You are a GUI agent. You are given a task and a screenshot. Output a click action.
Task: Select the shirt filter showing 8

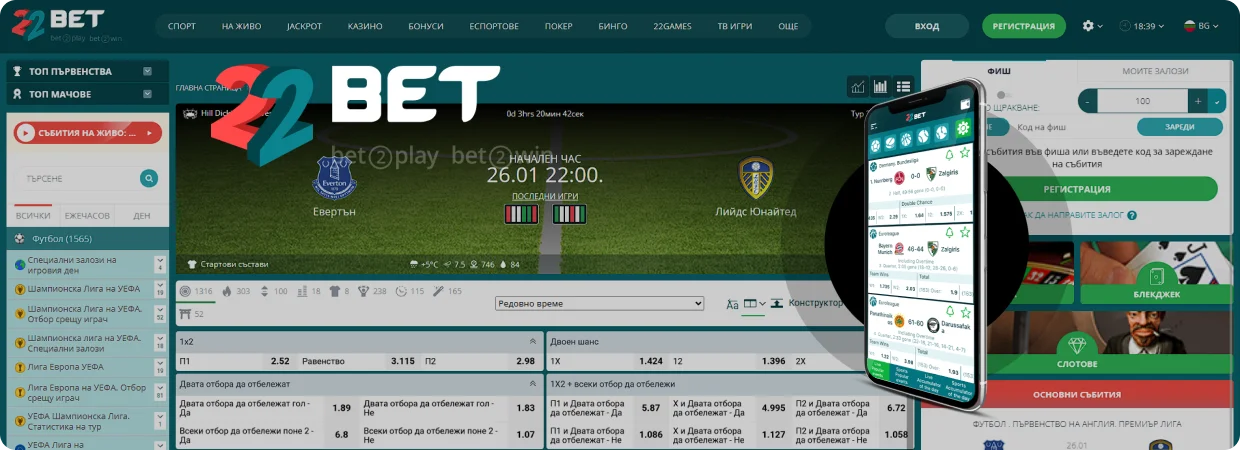(333, 291)
